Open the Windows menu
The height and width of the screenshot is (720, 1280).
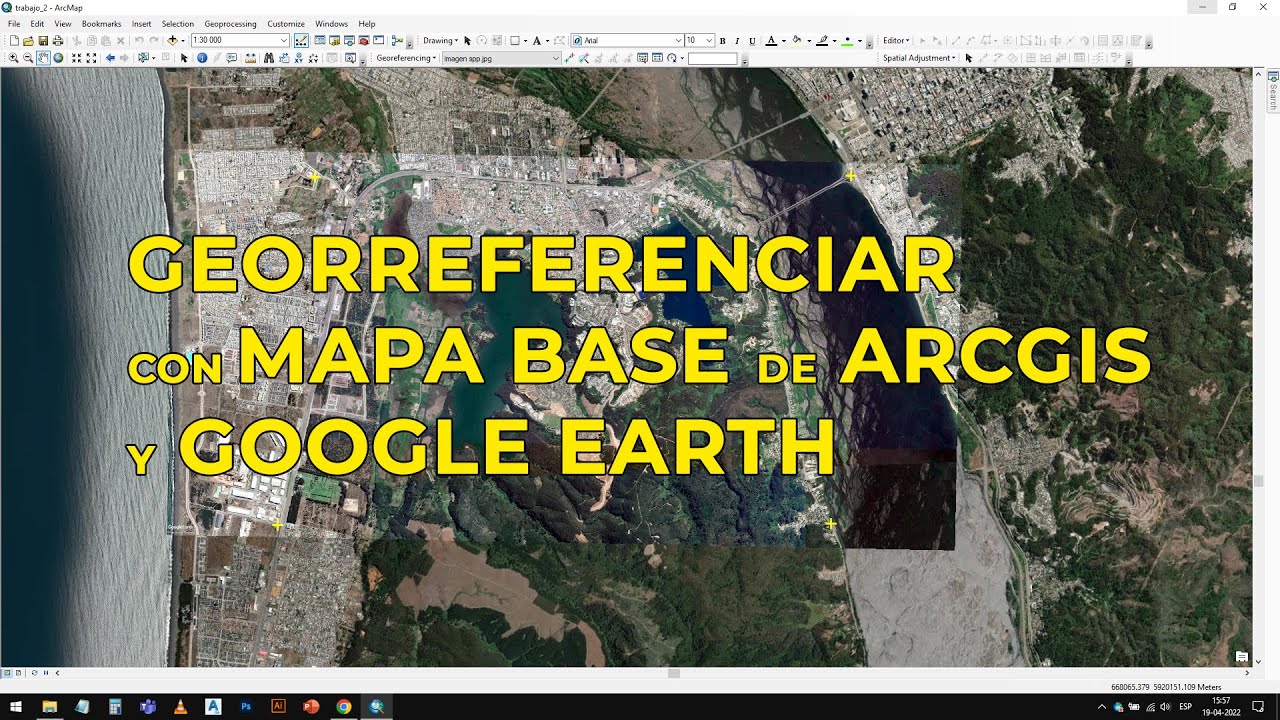[331, 23]
